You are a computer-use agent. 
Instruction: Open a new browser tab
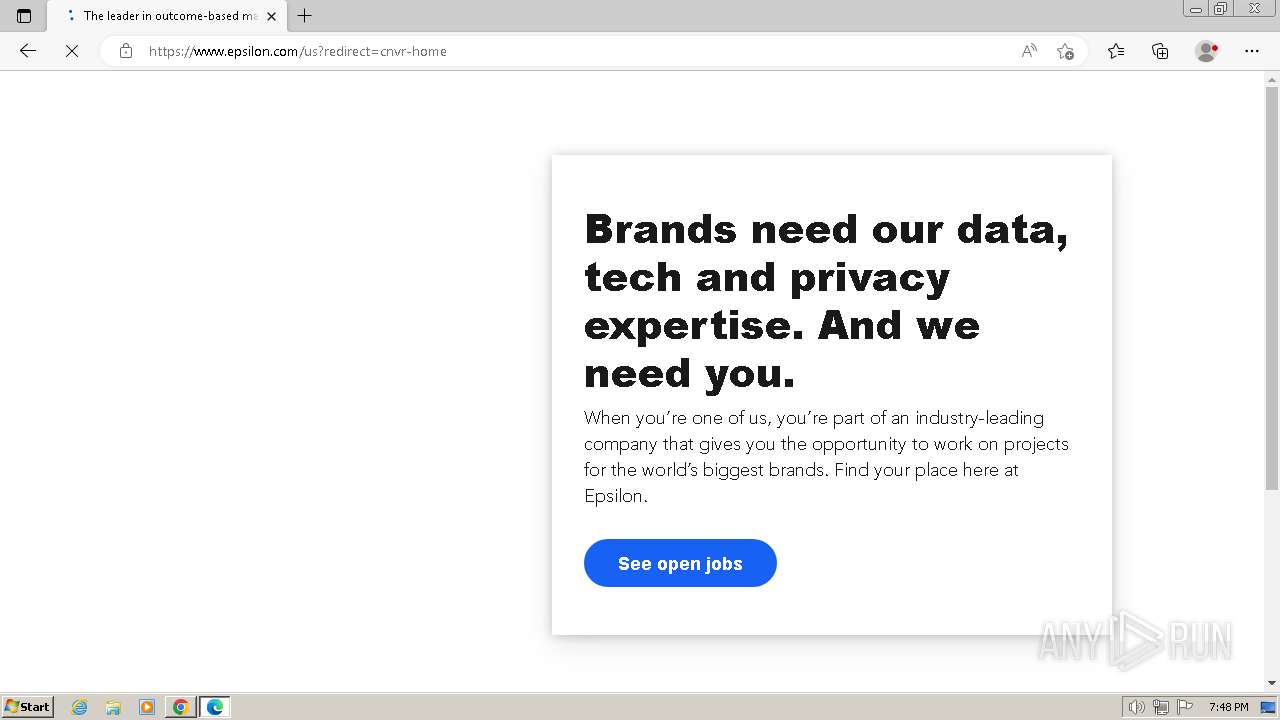coord(305,16)
